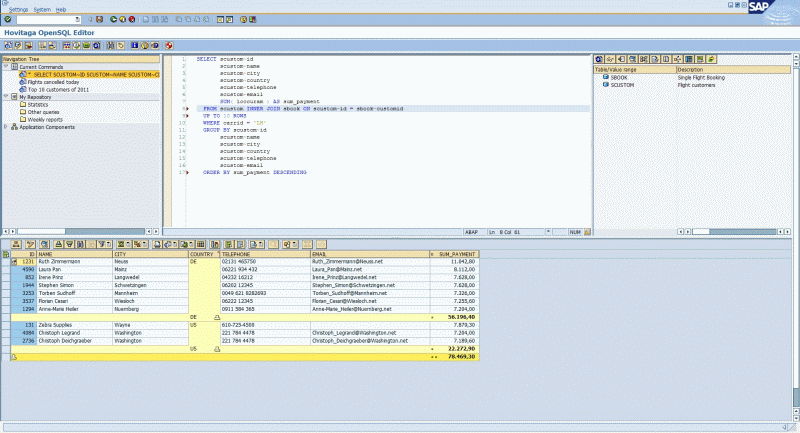Click the editor's NUM status bar indicator
800x433 pixels.
tap(575, 232)
